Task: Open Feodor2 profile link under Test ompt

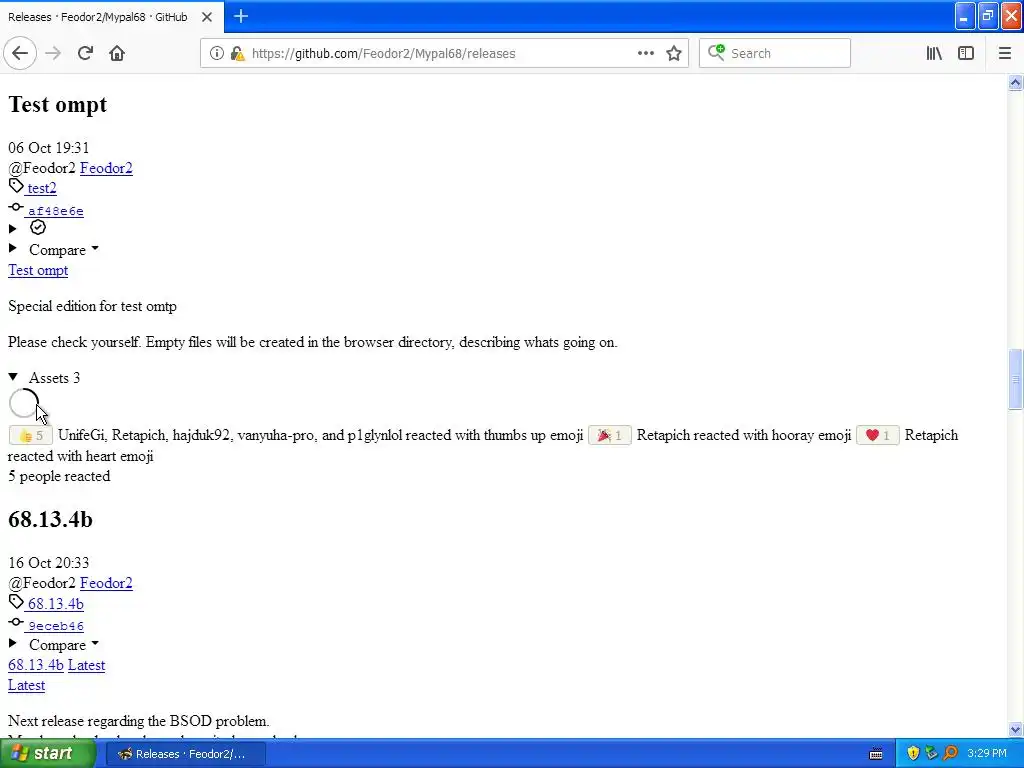Action: pyautogui.click(x=106, y=168)
